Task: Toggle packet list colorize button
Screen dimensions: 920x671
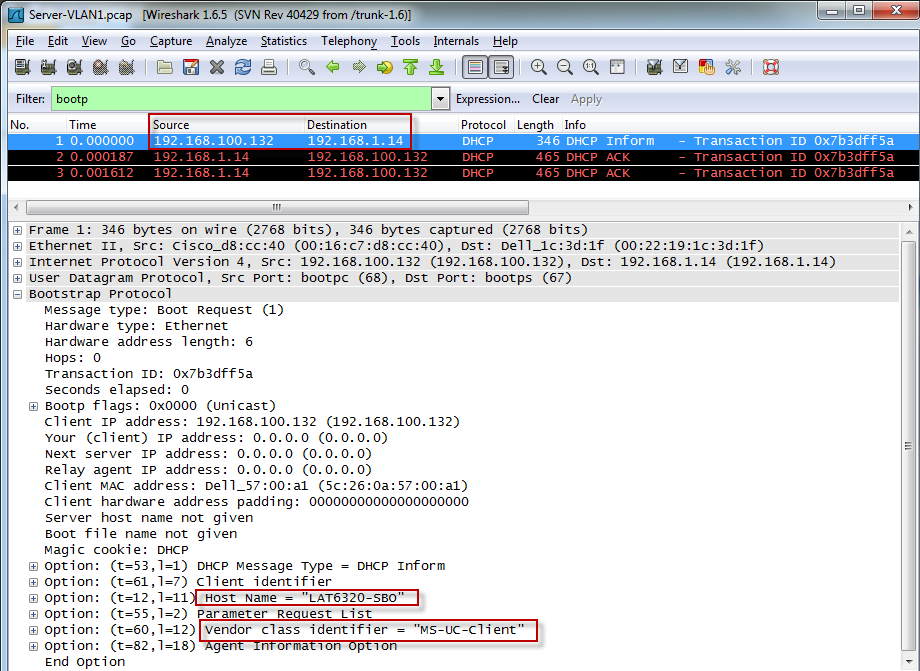Action: (x=475, y=67)
